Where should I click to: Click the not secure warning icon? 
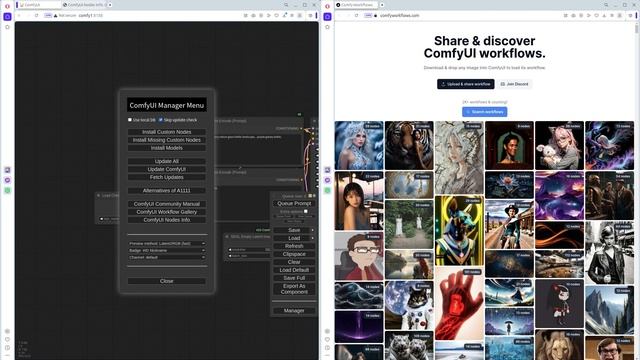coord(56,16)
